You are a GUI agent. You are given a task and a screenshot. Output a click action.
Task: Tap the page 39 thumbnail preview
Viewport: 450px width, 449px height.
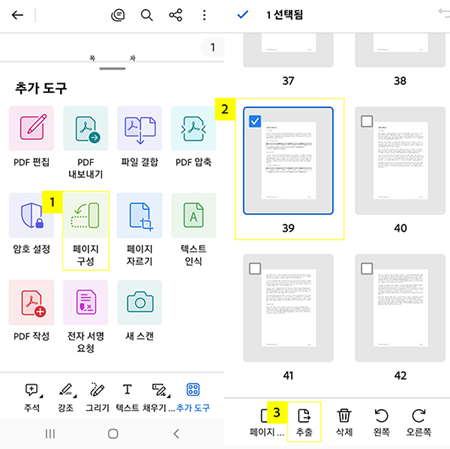288,161
